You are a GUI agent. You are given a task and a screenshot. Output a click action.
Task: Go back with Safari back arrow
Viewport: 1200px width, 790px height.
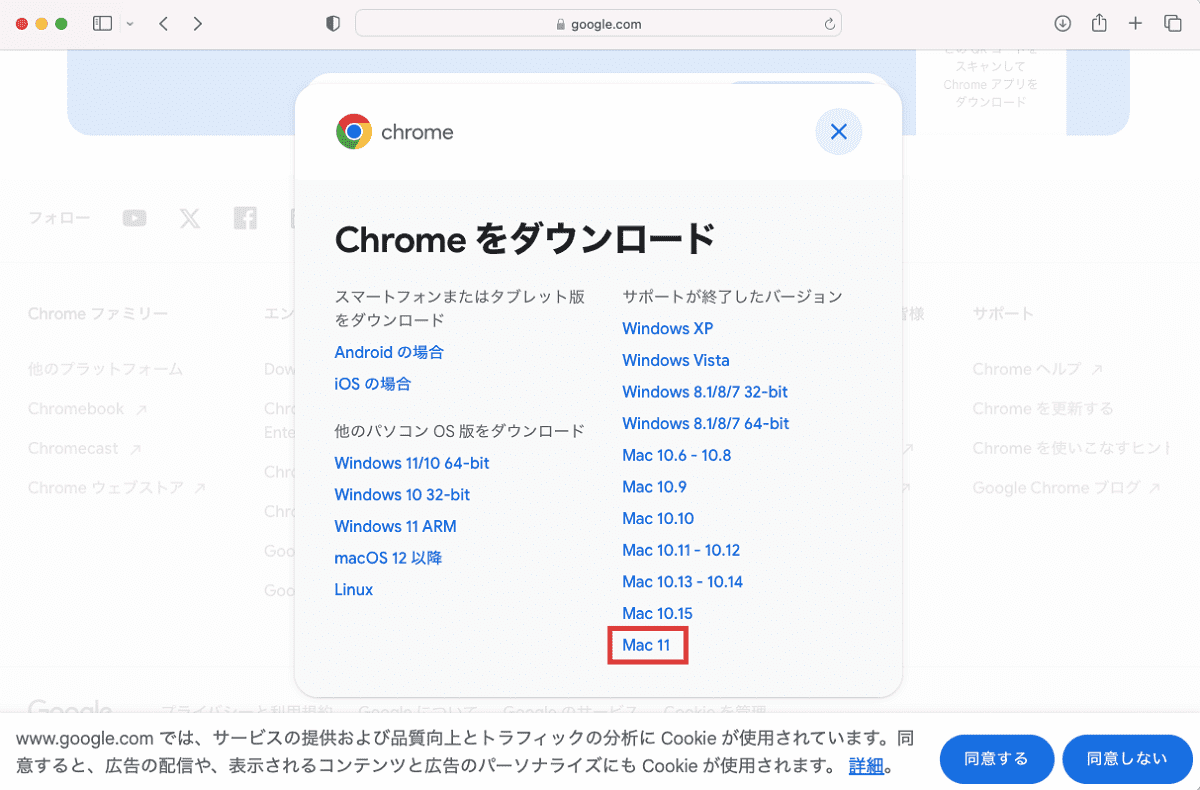(163, 24)
